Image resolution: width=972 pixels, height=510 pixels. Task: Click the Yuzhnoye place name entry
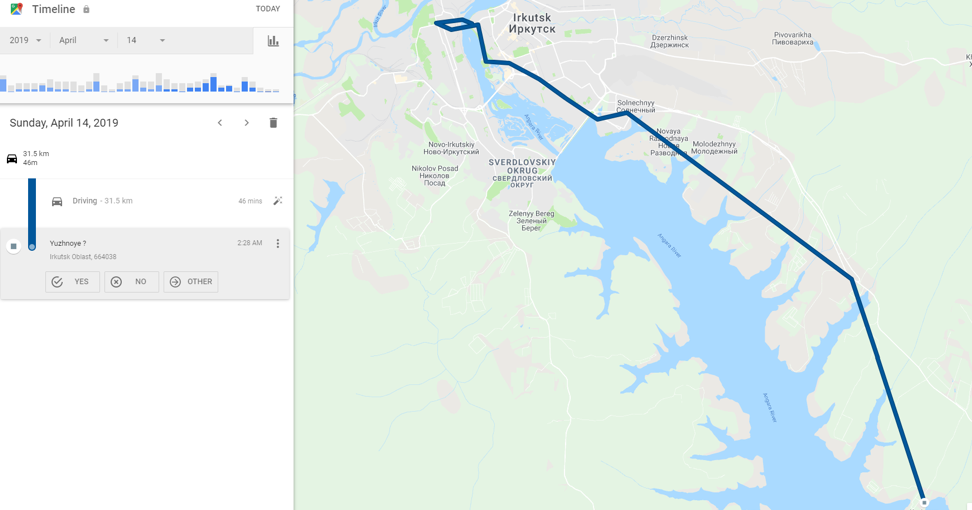(x=68, y=244)
